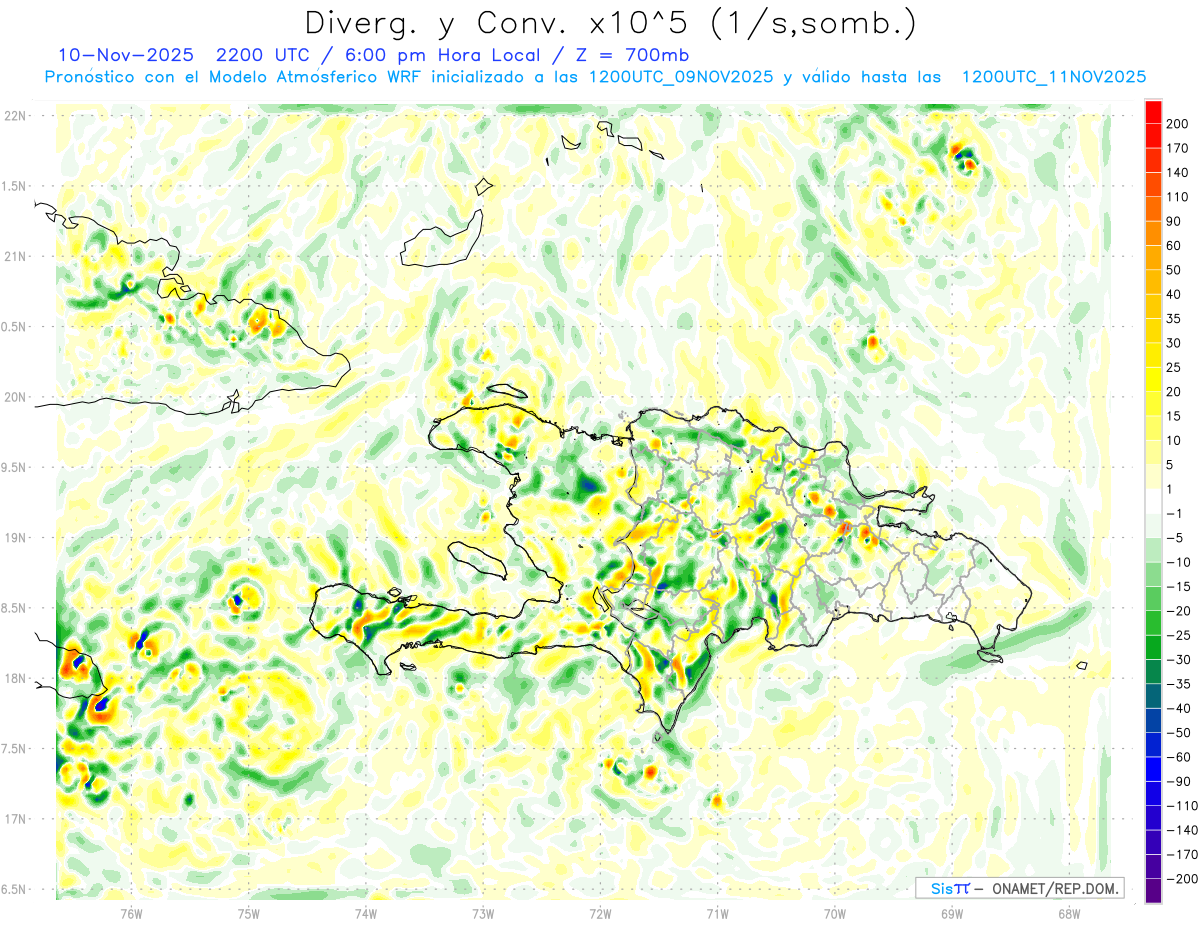Click the positive '200' color scale value

(1179, 124)
